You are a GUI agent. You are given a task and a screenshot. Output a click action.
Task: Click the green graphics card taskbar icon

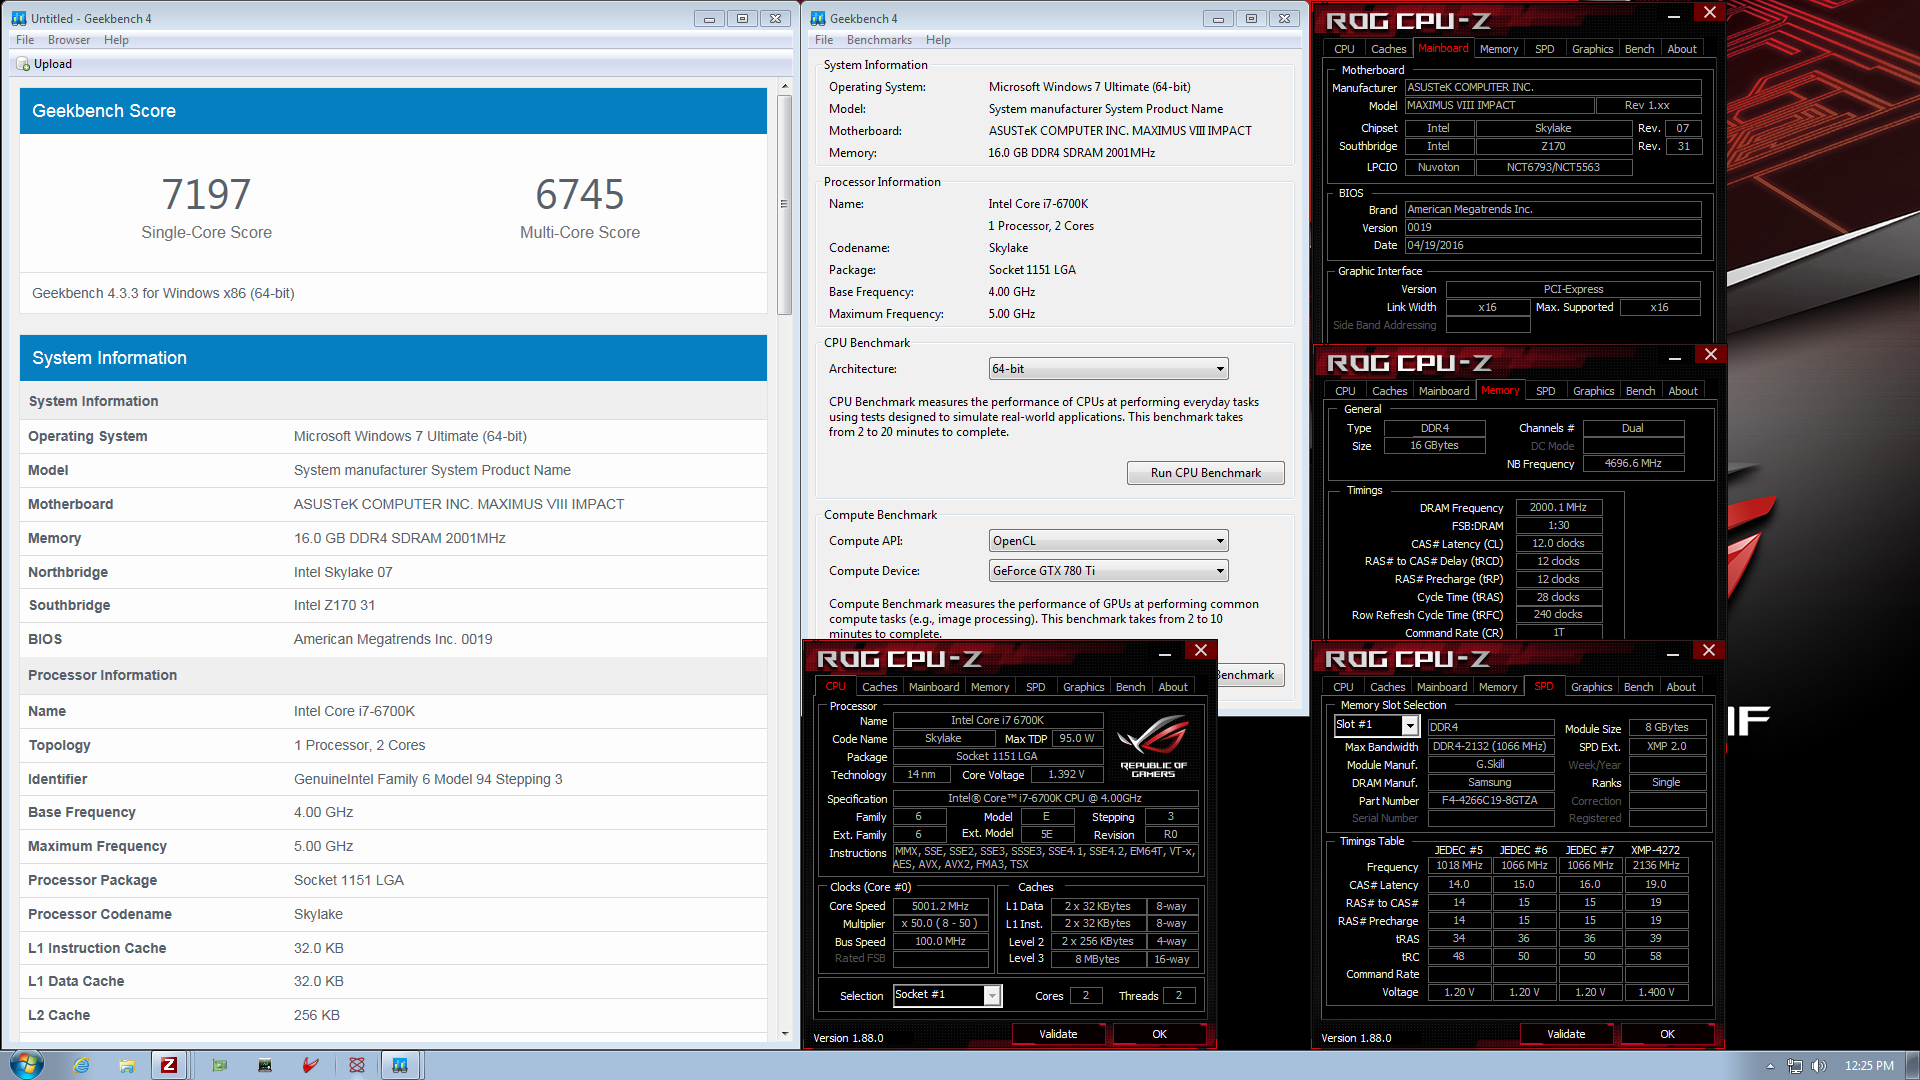[x=219, y=1065]
